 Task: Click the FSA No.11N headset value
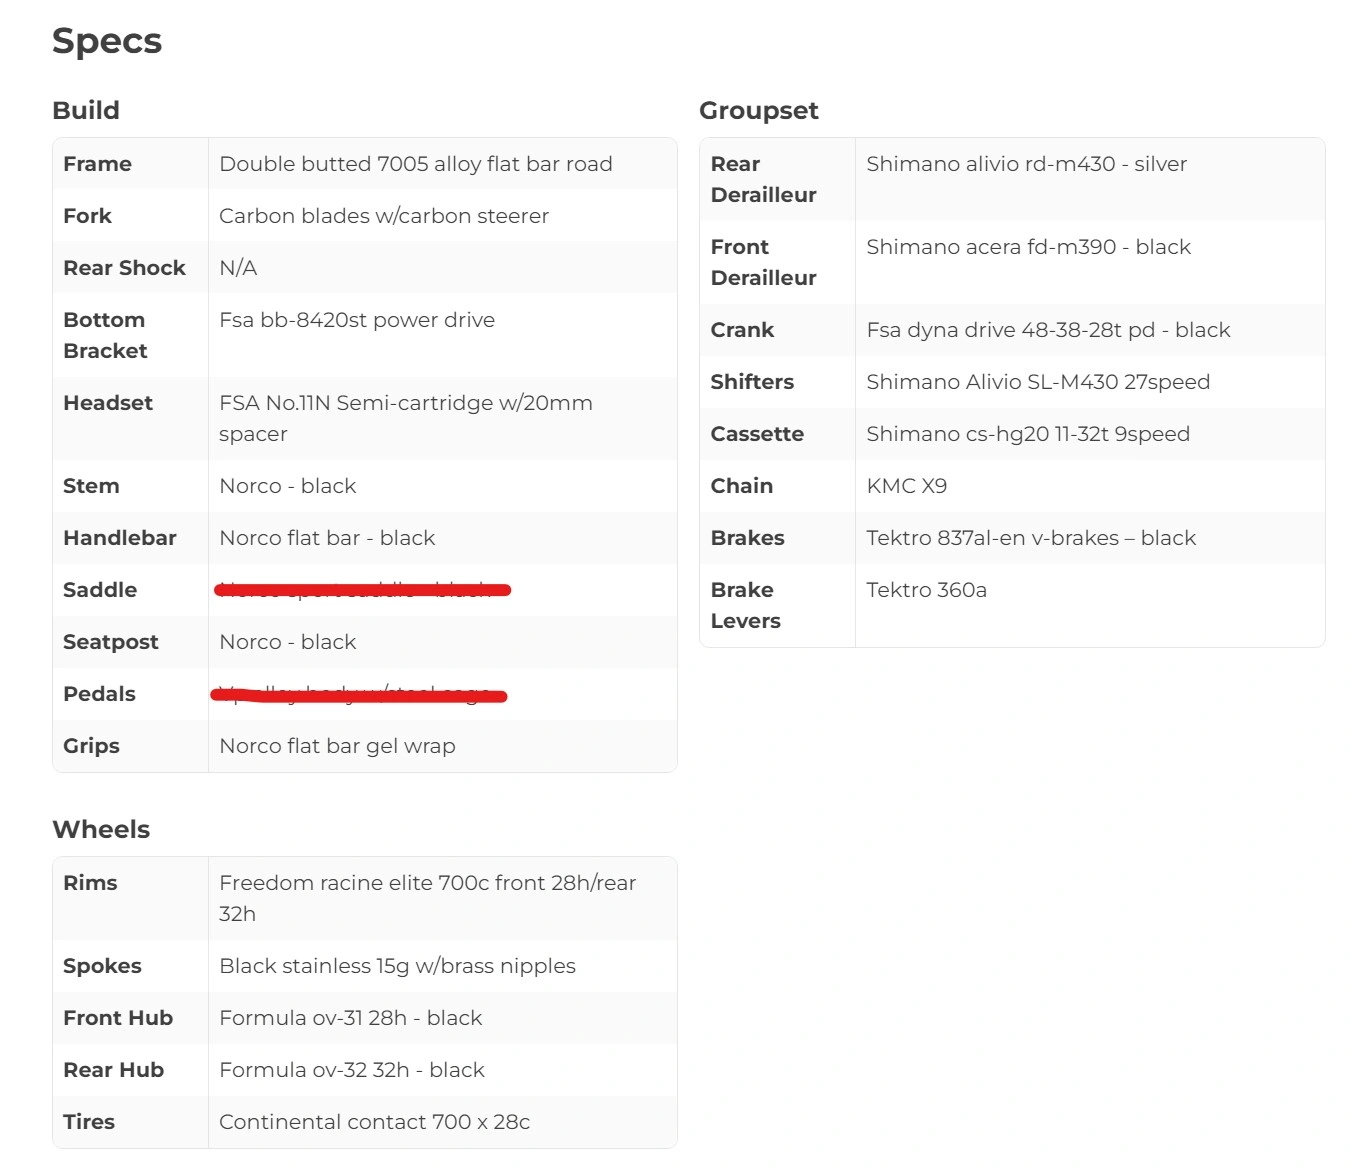pyautogui.click(x=406, y=418)
